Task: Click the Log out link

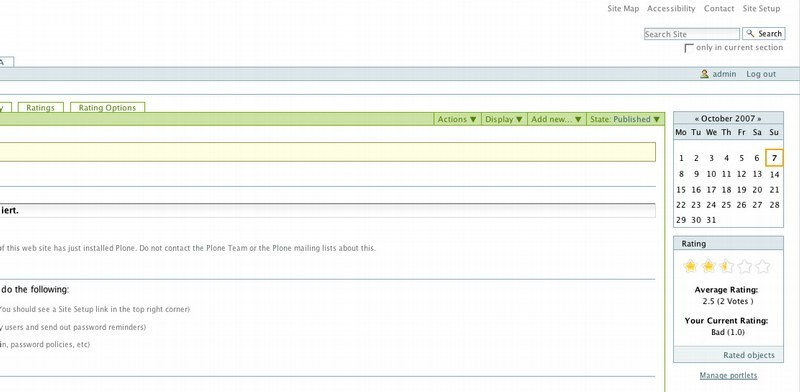Action: pos(761,74)
